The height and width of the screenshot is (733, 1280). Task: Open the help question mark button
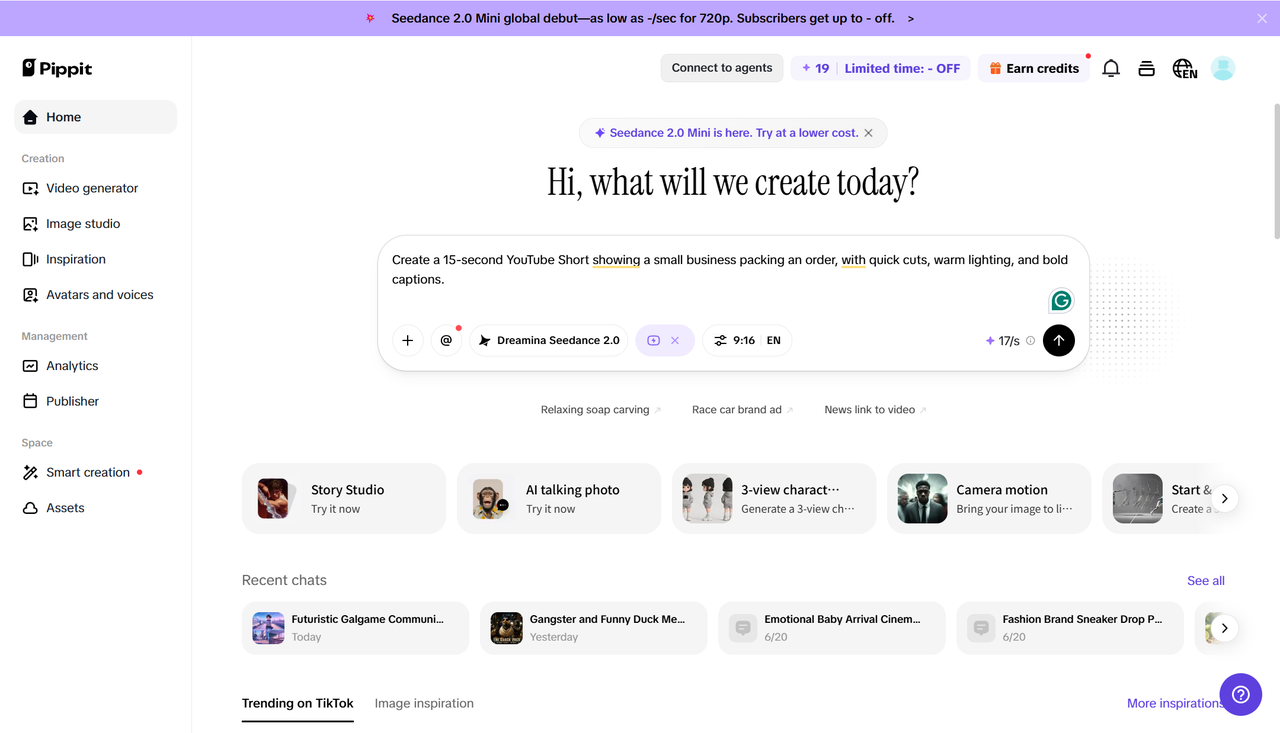click(1241, 694)
